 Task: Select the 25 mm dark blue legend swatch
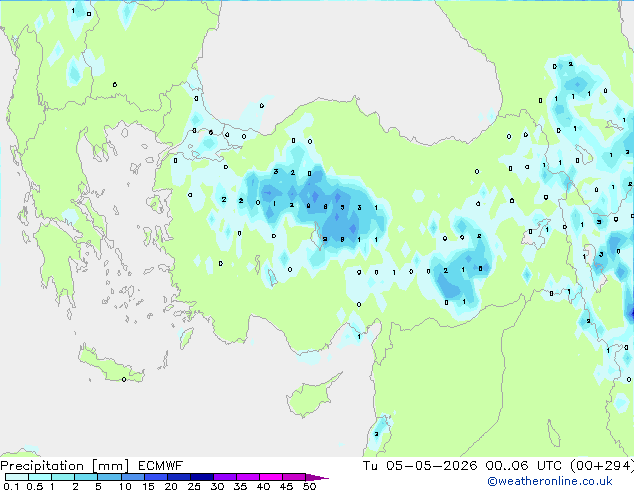coord(202,477)
